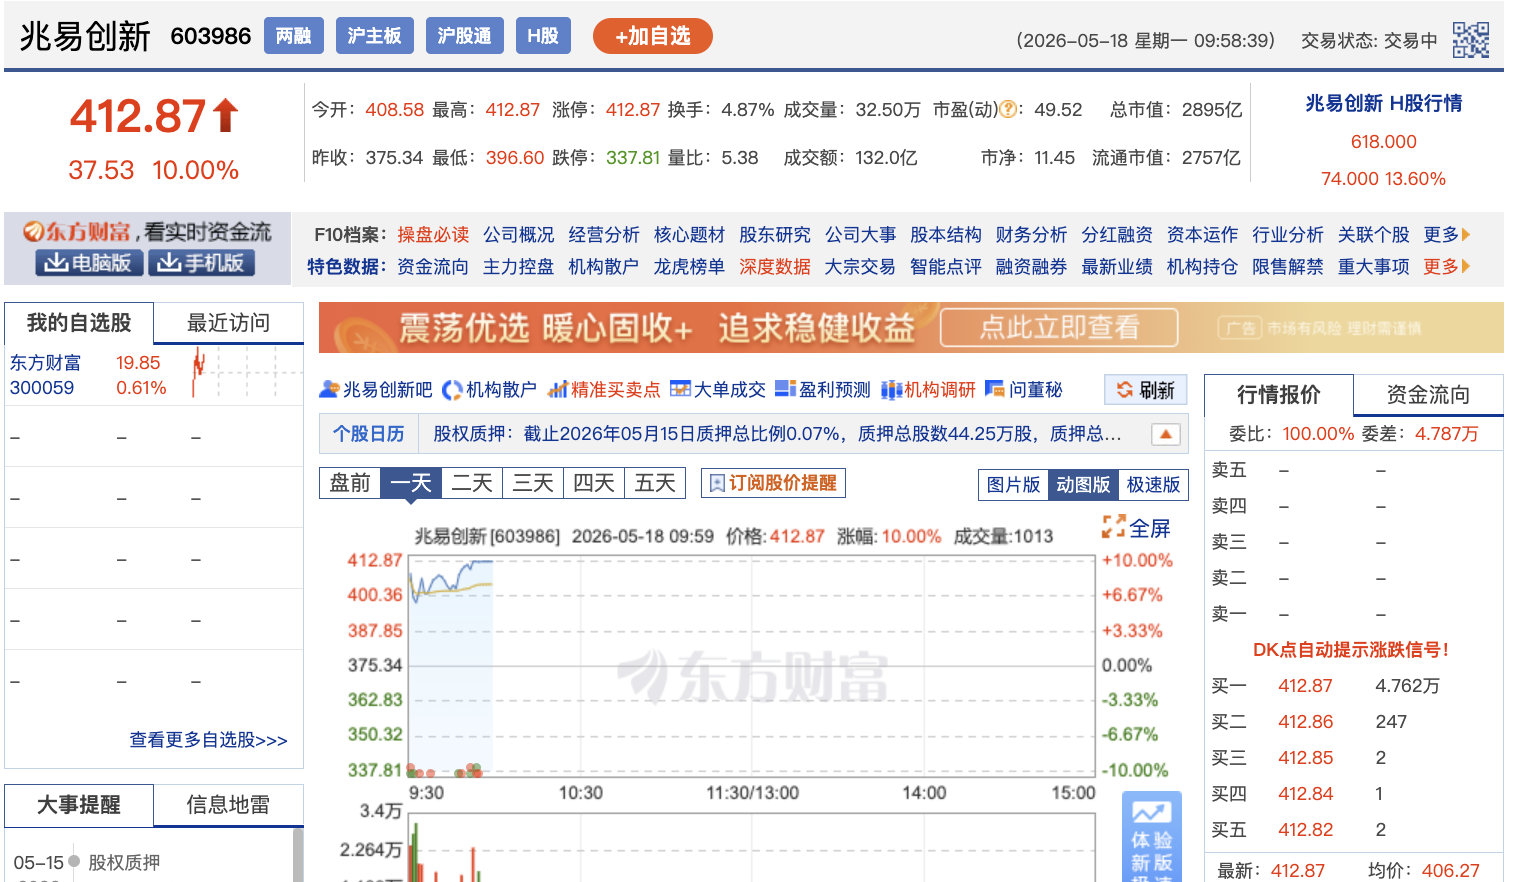Open 智能点评 link
This screenshot has height=882, width=1532.
[x=946, y=267]
